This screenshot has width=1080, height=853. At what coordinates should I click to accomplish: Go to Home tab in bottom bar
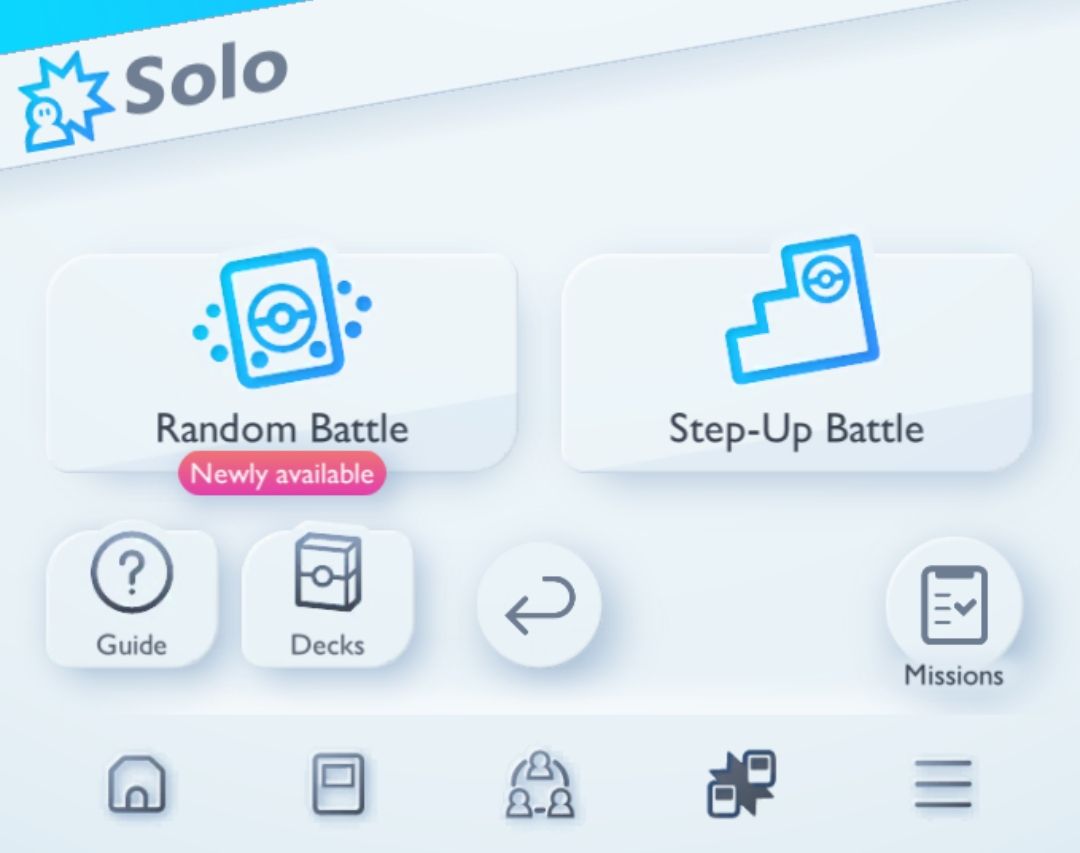point(137,783)
